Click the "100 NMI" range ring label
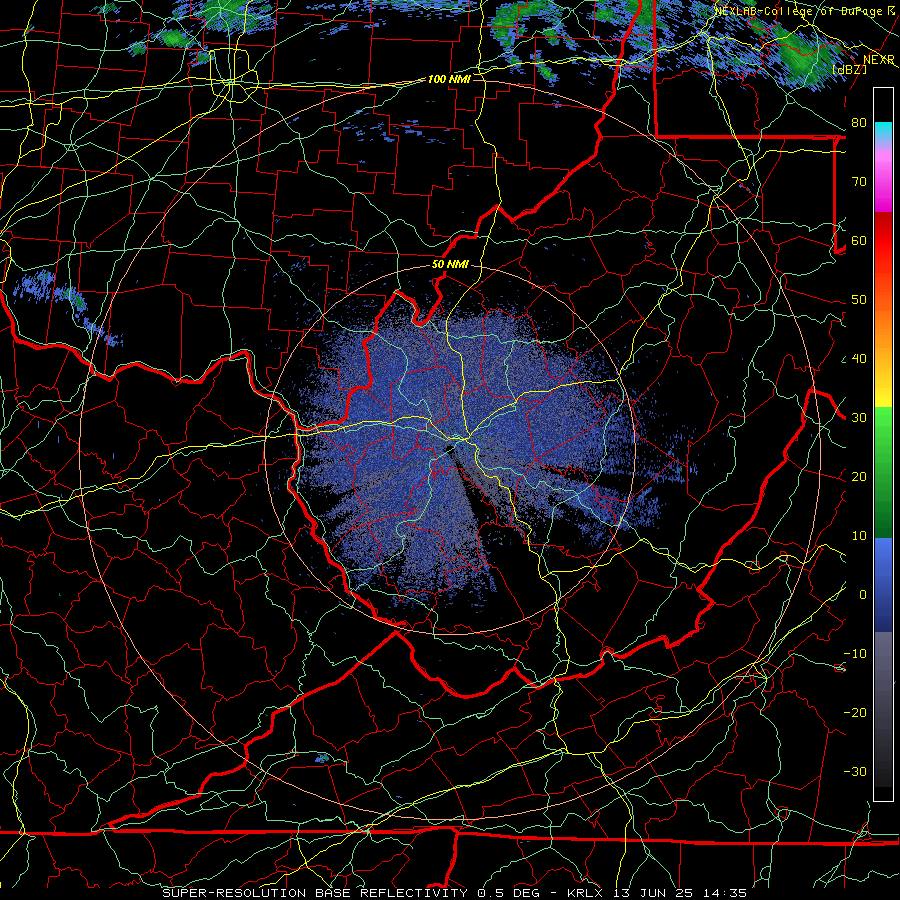This screenshot has width=900, height=900. (449, 79)
